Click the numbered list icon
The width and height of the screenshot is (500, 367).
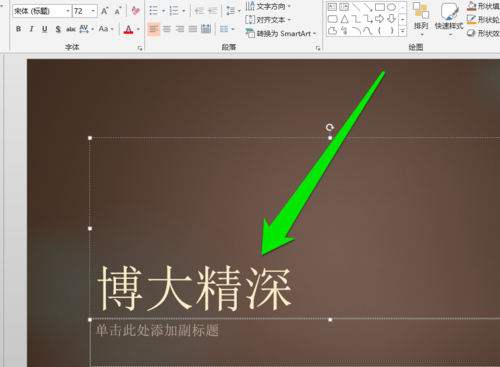[174, 11]
